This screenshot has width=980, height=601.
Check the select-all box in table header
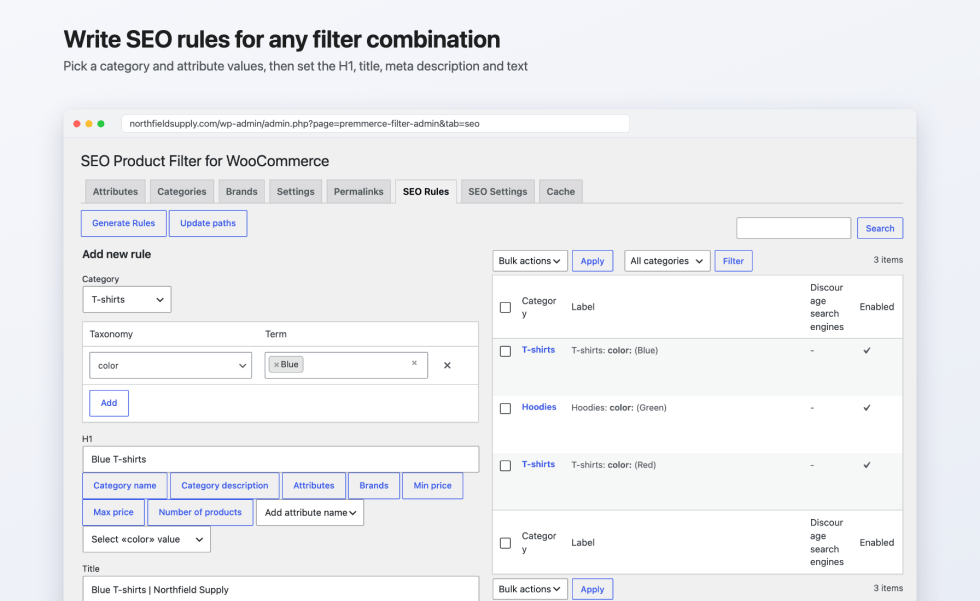coord(505,307)
